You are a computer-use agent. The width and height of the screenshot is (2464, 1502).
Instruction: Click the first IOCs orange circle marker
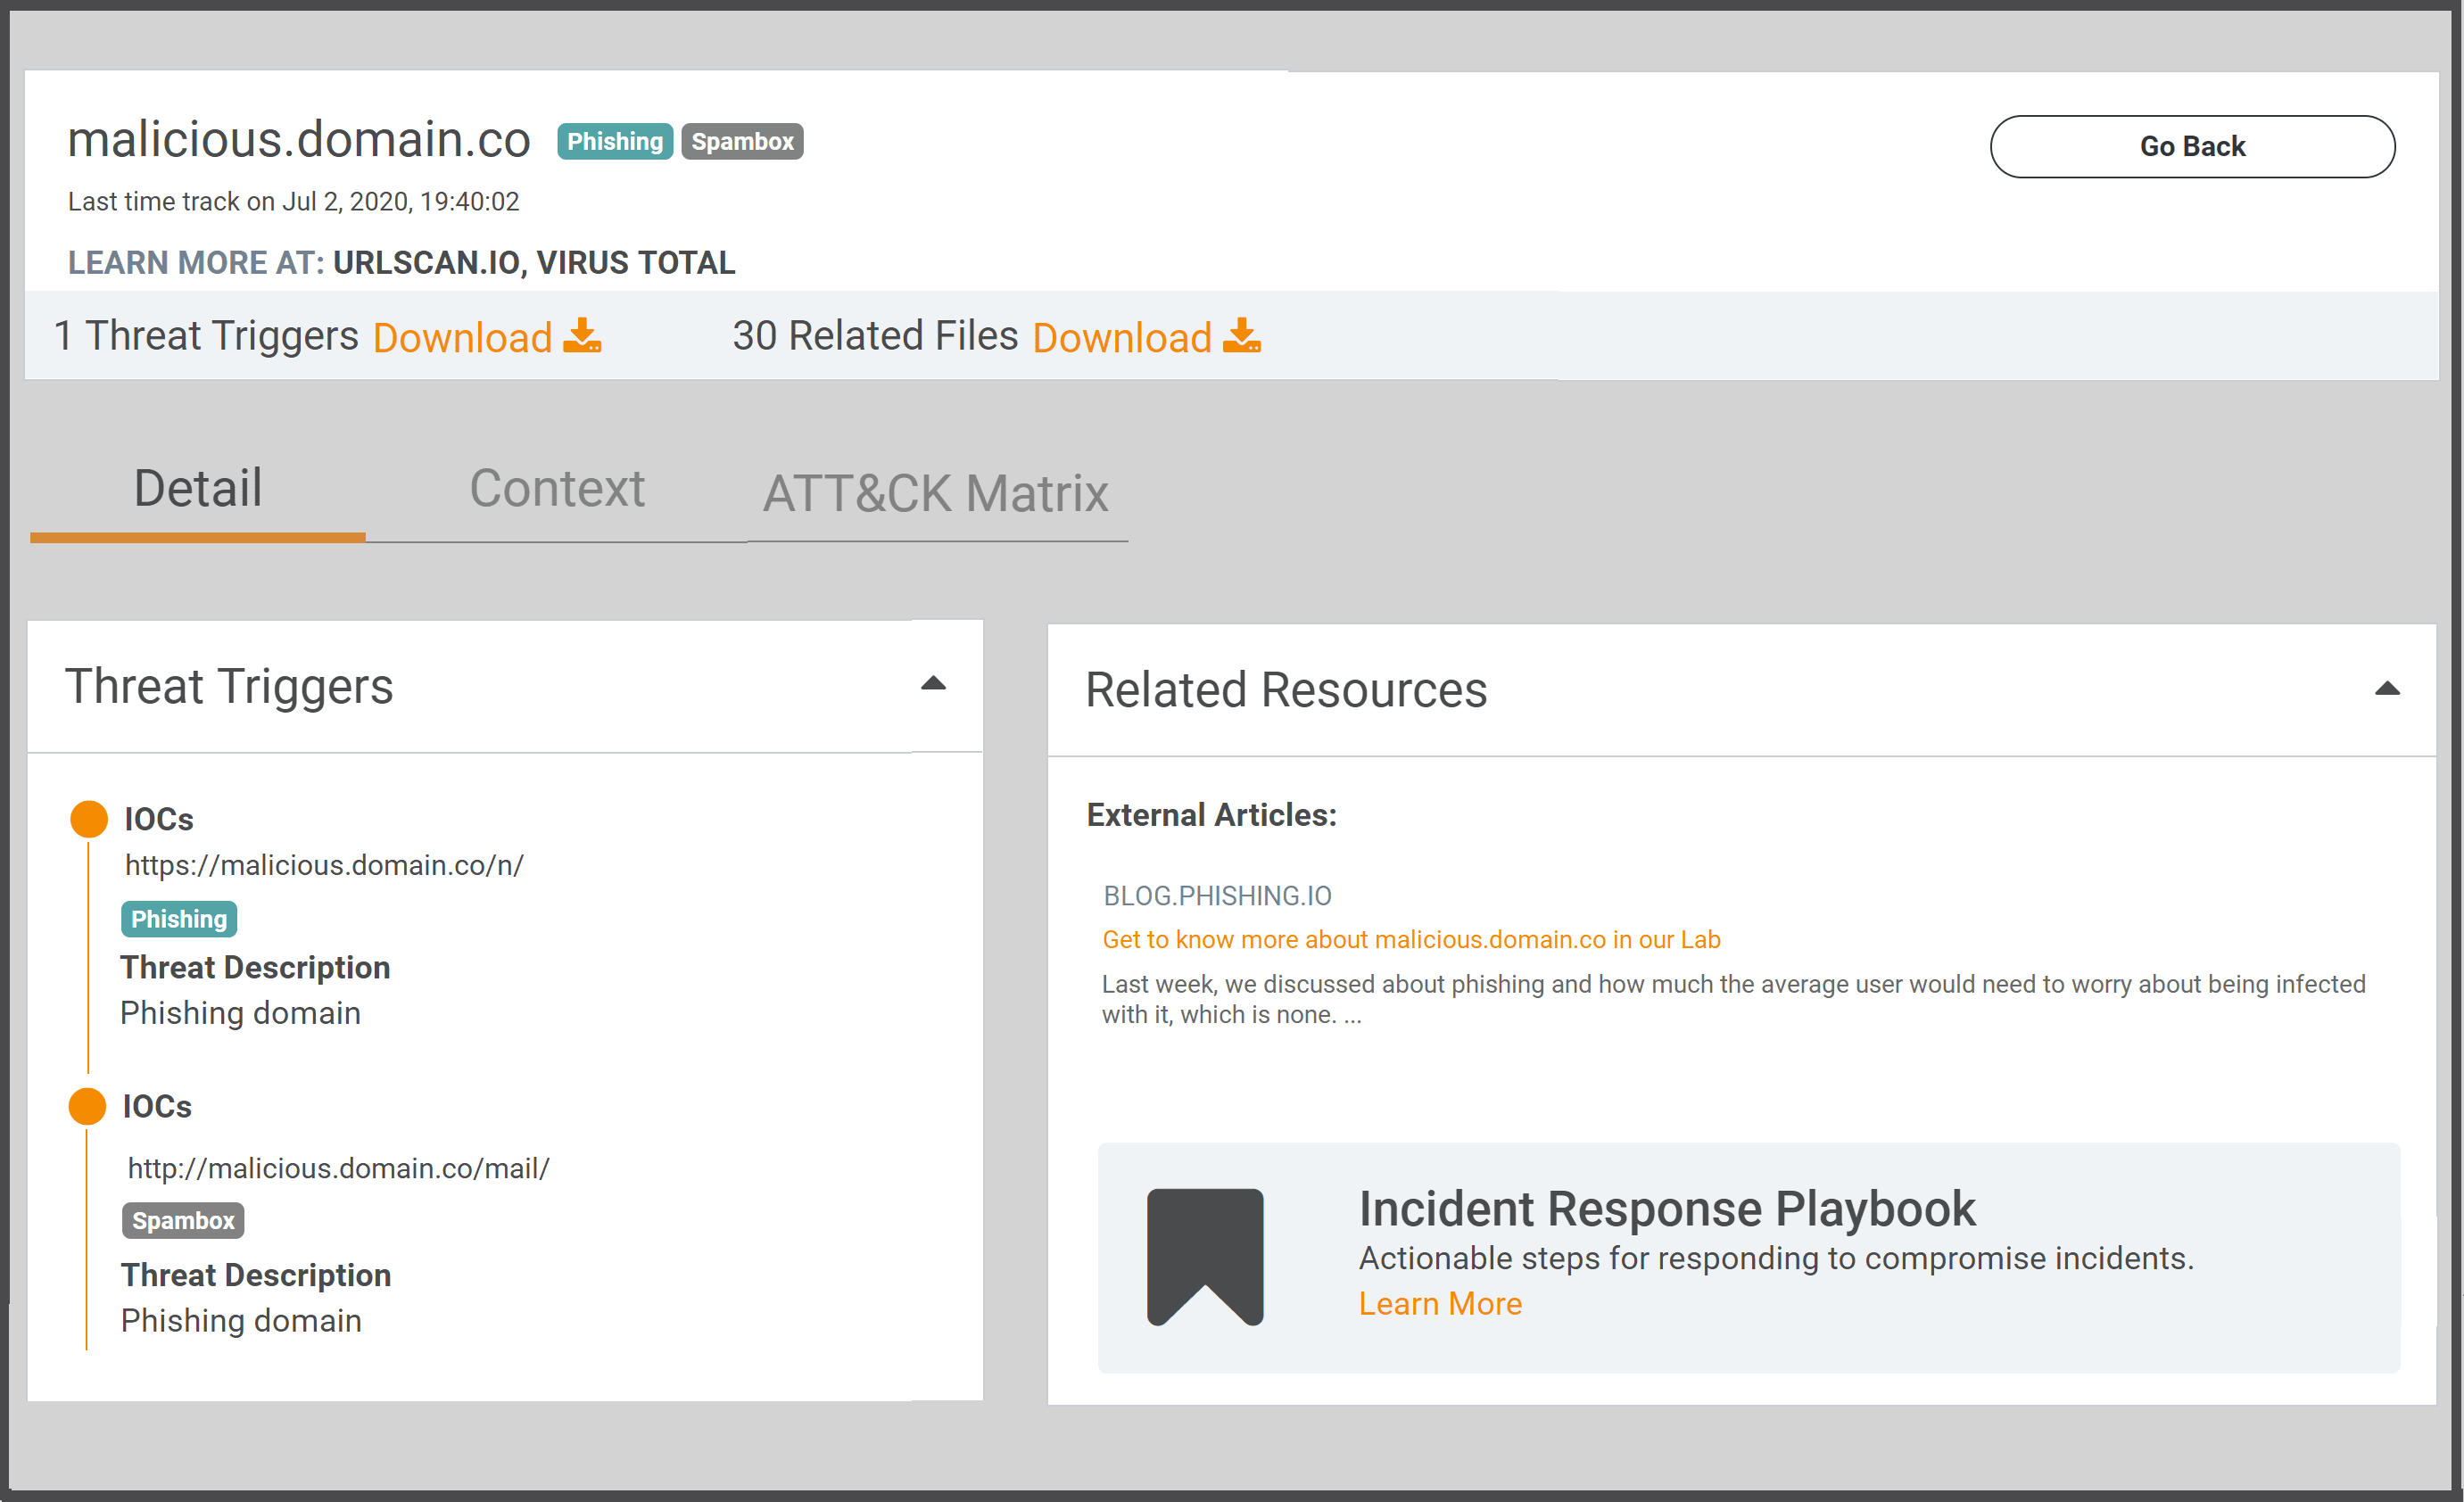(x=89, y=818)
